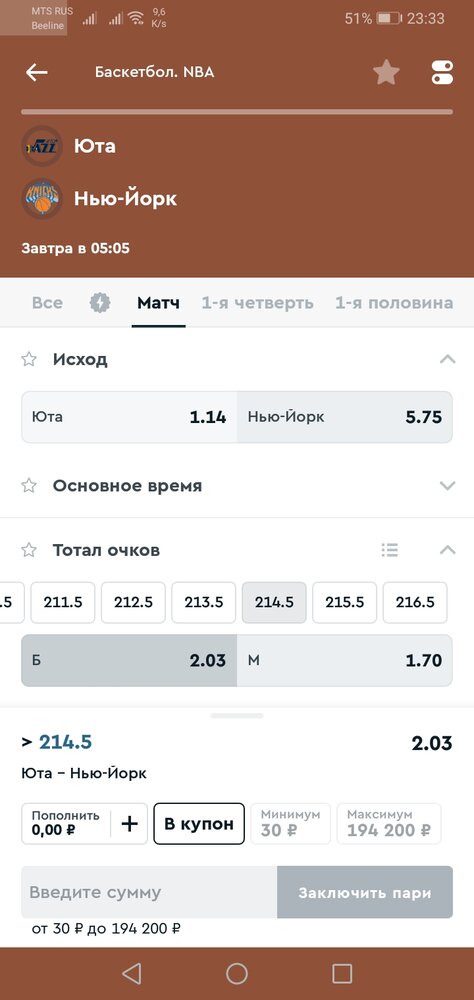Tap Android home circle button
The height and width of the screenshot is (1000, 474).
tap(237, 973)
